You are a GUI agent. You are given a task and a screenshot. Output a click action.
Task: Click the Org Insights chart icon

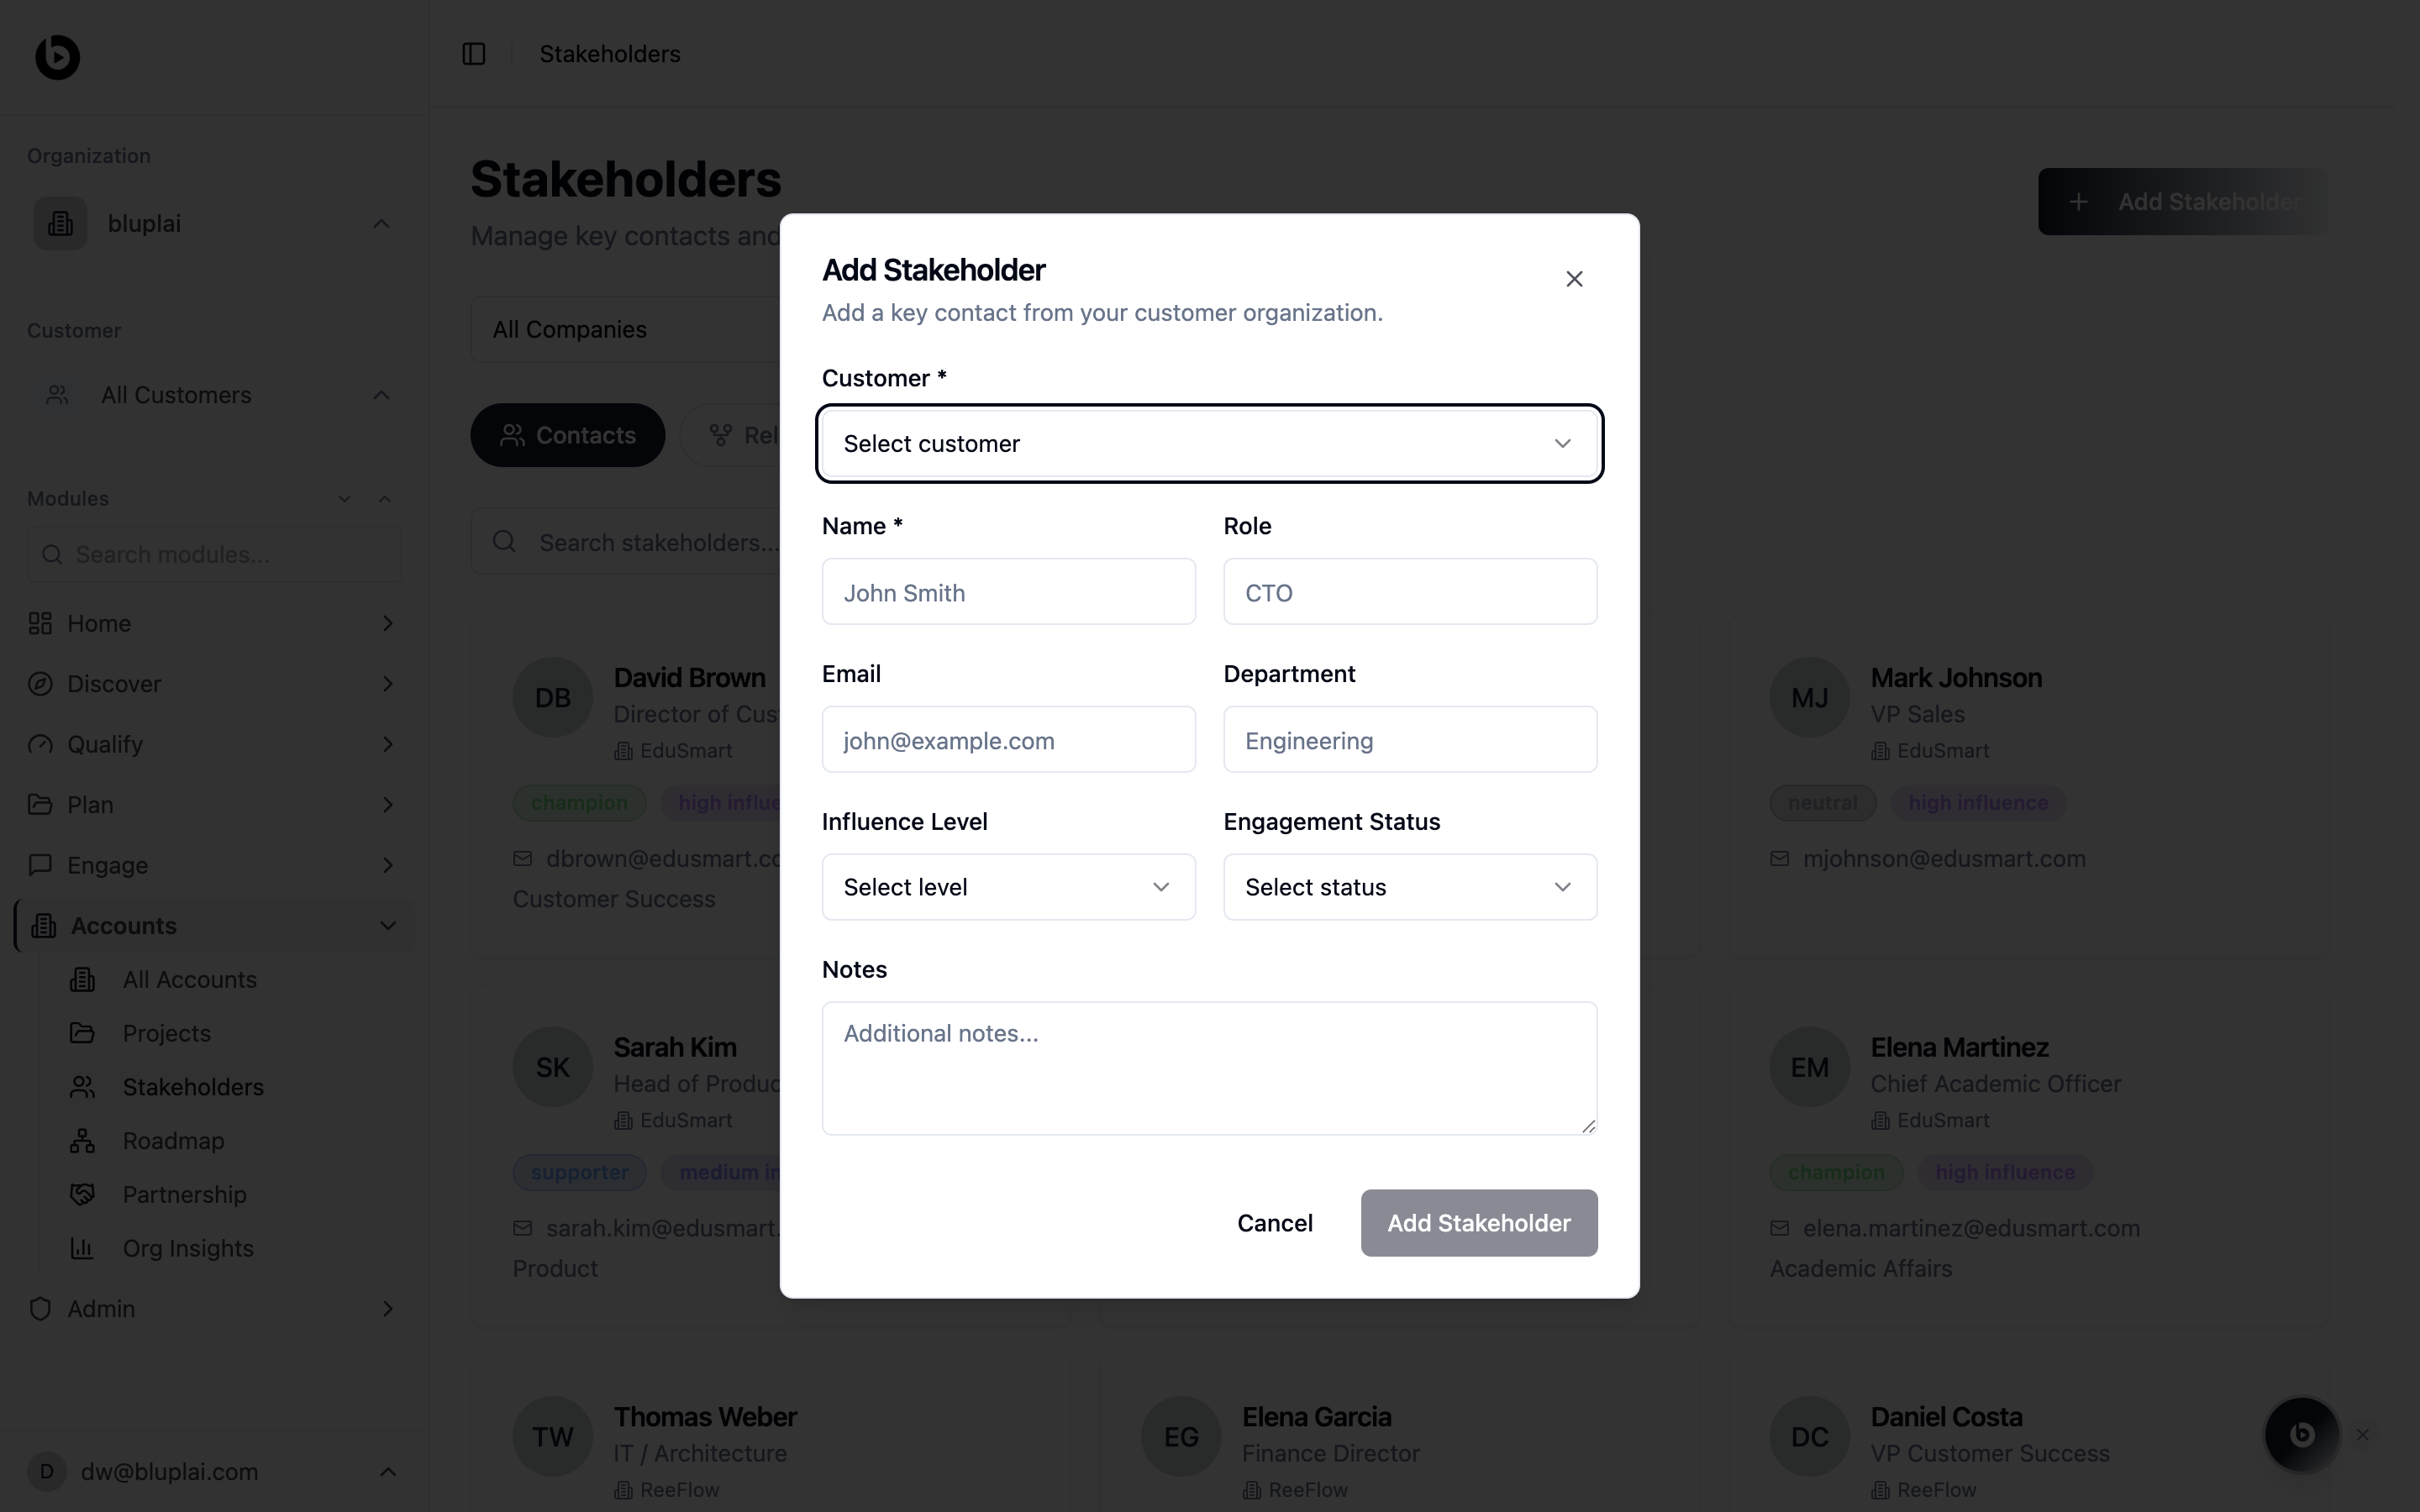click(82, 1248)
